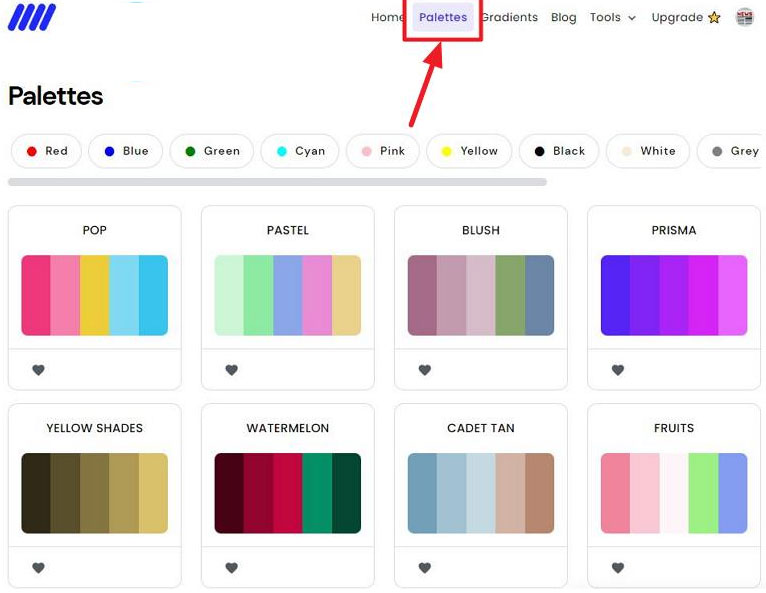Filter palettes by Pink
This screenshot has height=593, width=766.
tap(383, 151)
